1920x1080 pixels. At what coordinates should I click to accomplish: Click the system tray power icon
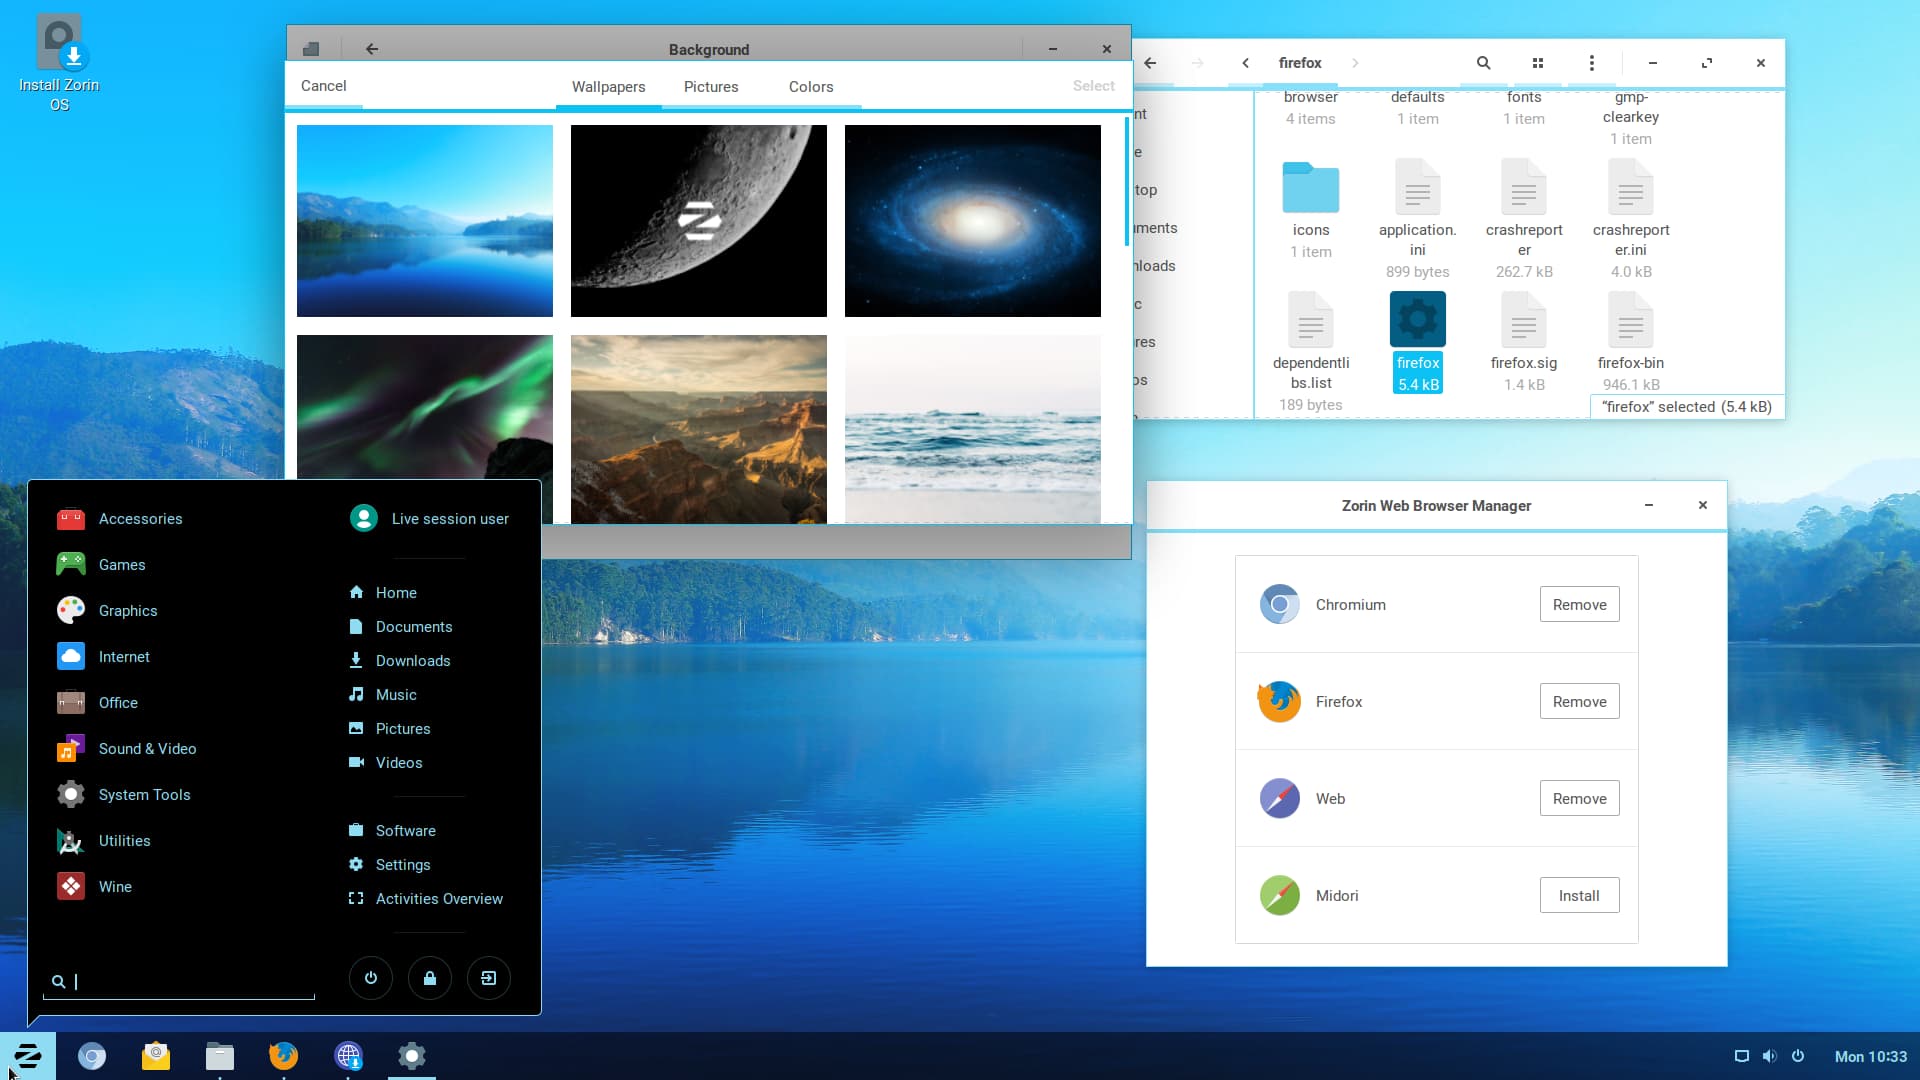(1798, 1056)
